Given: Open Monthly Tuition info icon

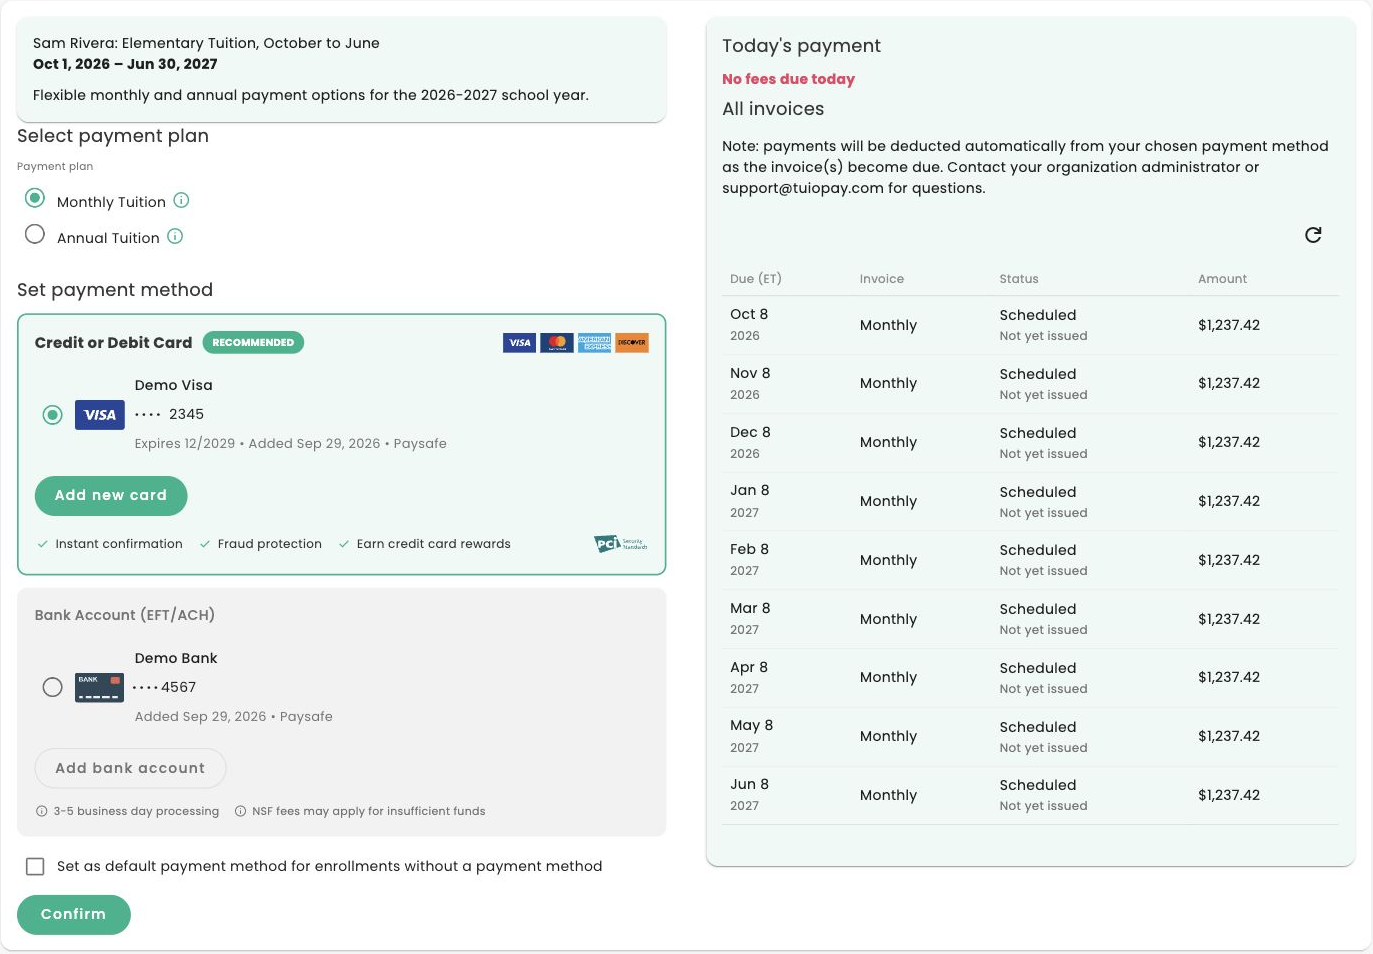Looking at the screenshot, I should [181, 200].
